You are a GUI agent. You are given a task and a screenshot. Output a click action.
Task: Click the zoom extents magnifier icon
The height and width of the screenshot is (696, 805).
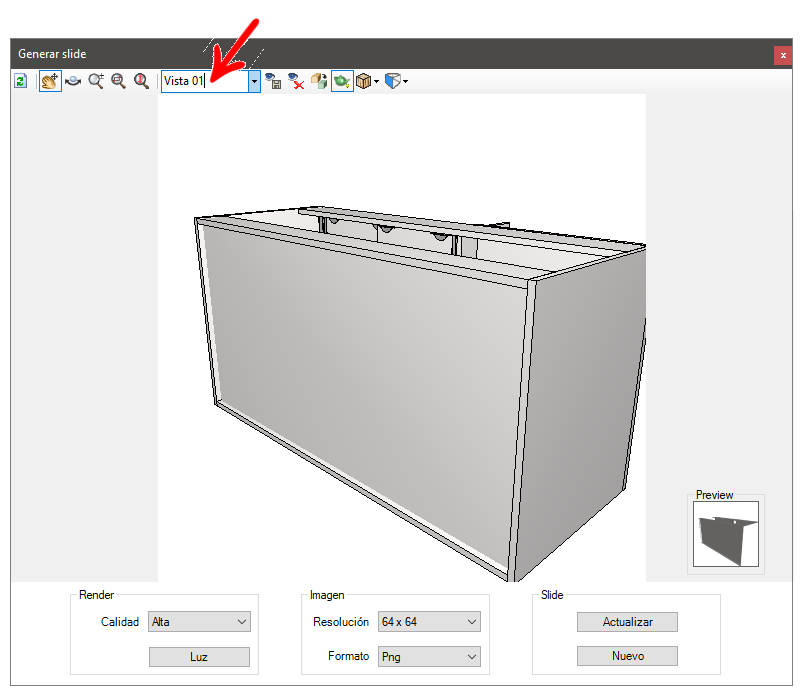[x=141, y=82]
